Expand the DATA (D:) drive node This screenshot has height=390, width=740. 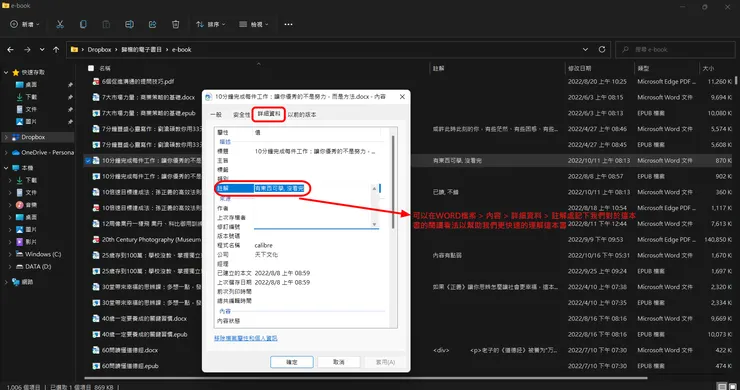pos(10,266)
